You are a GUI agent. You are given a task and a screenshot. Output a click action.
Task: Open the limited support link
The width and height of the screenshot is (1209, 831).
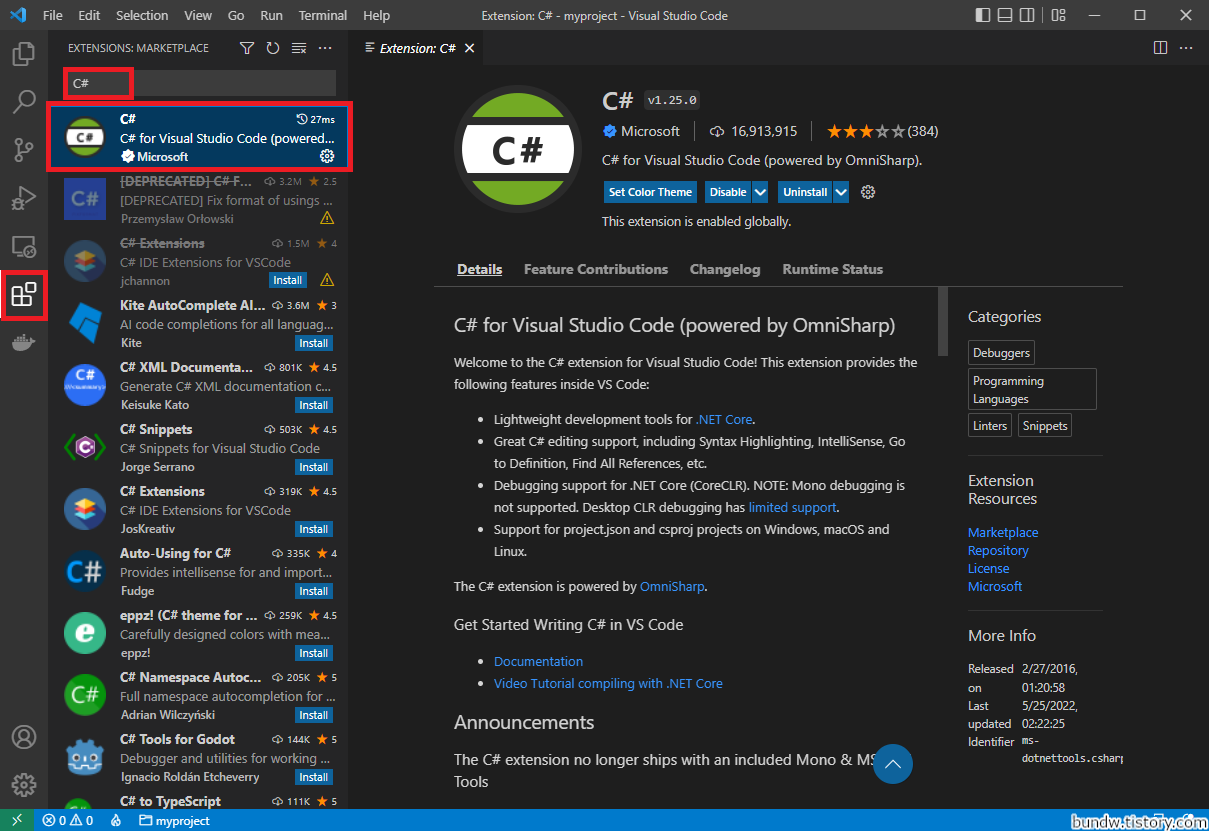click(x=793, y=507)
